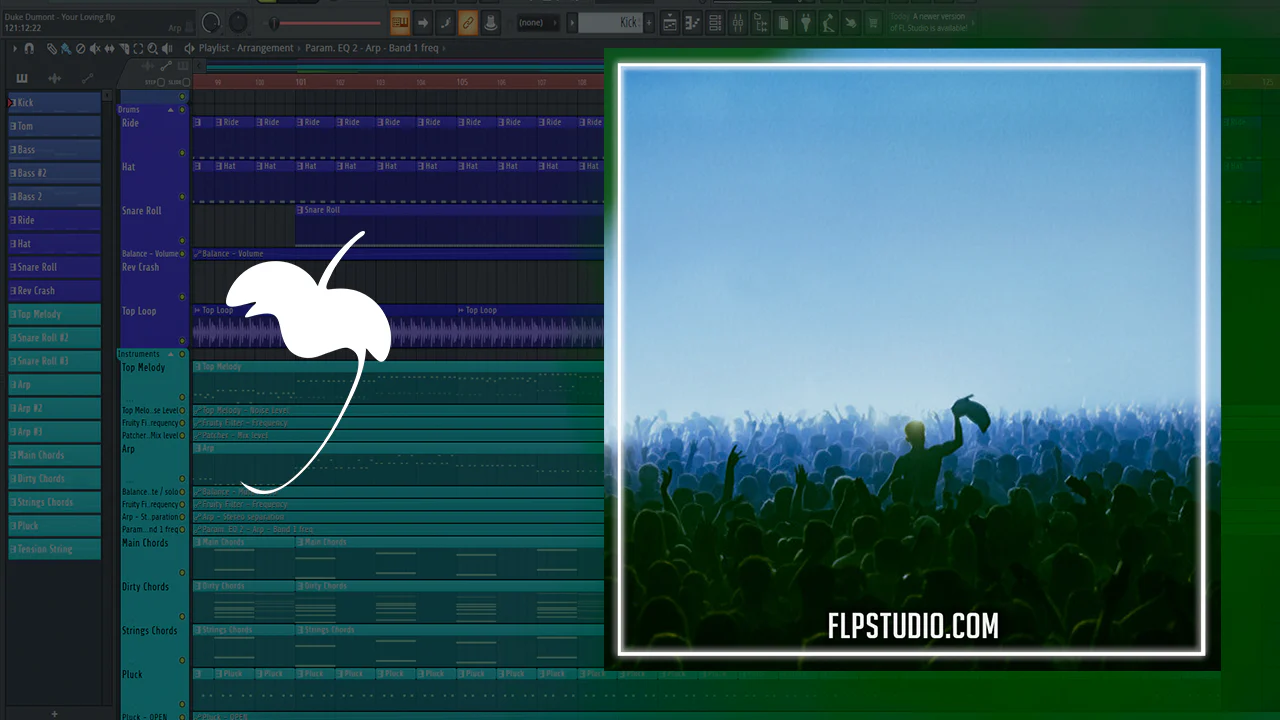Click the speaker icon before Playlist title
Image resolution: width=1280 pixels, height=720 pixels.
(x=189, y=48)
